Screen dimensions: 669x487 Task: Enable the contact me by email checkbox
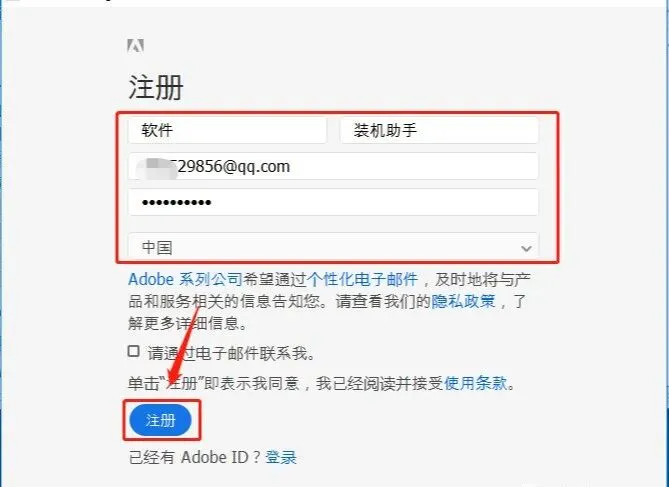tap(134, 351)
